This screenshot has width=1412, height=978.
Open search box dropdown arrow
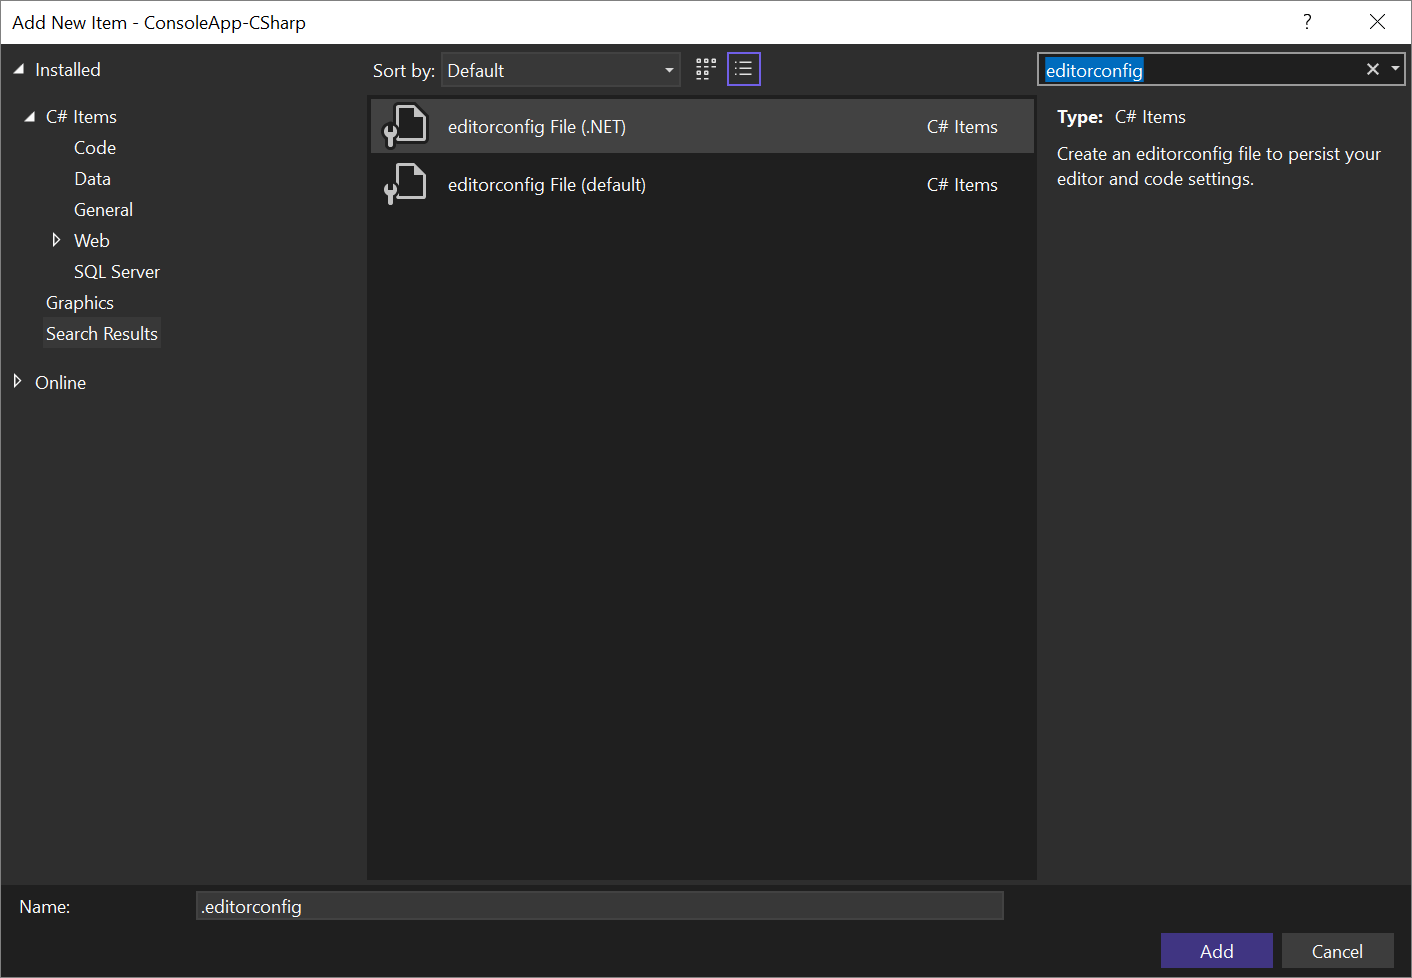click(1395, 69)
